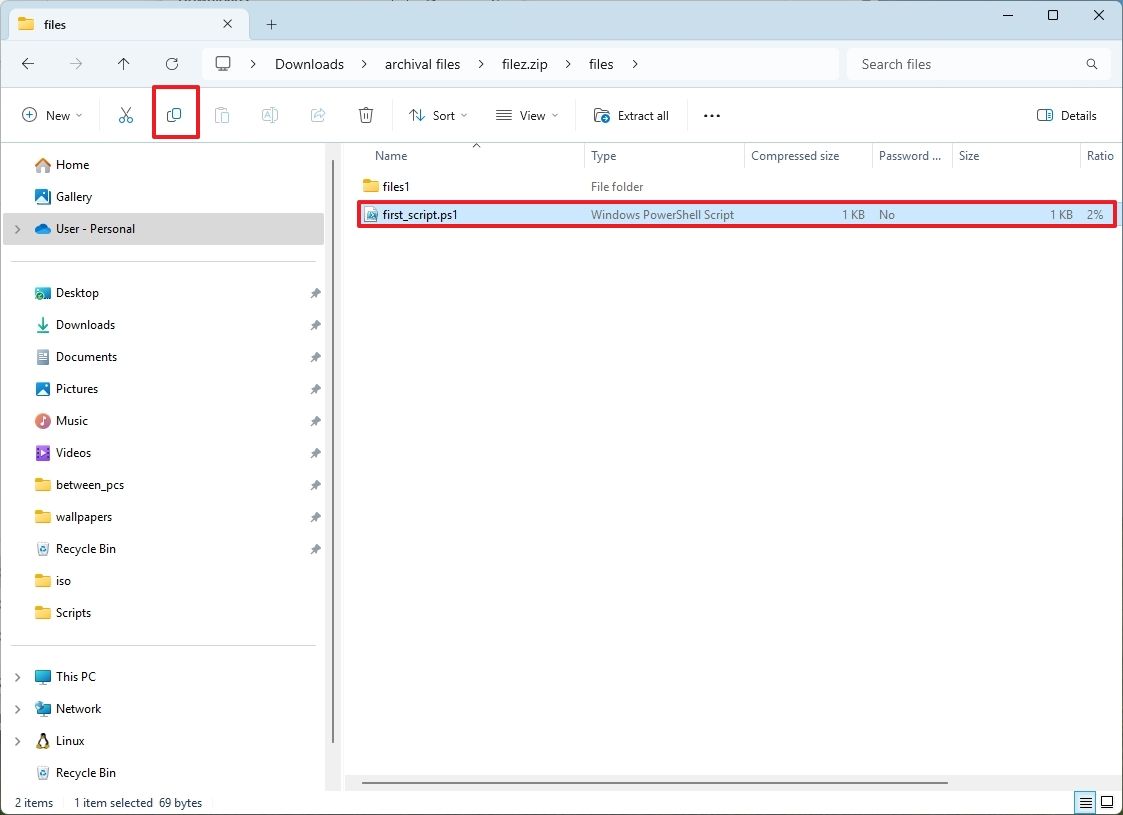
Task: Delete the selected file using the trash icon
Action: point(365,114)
